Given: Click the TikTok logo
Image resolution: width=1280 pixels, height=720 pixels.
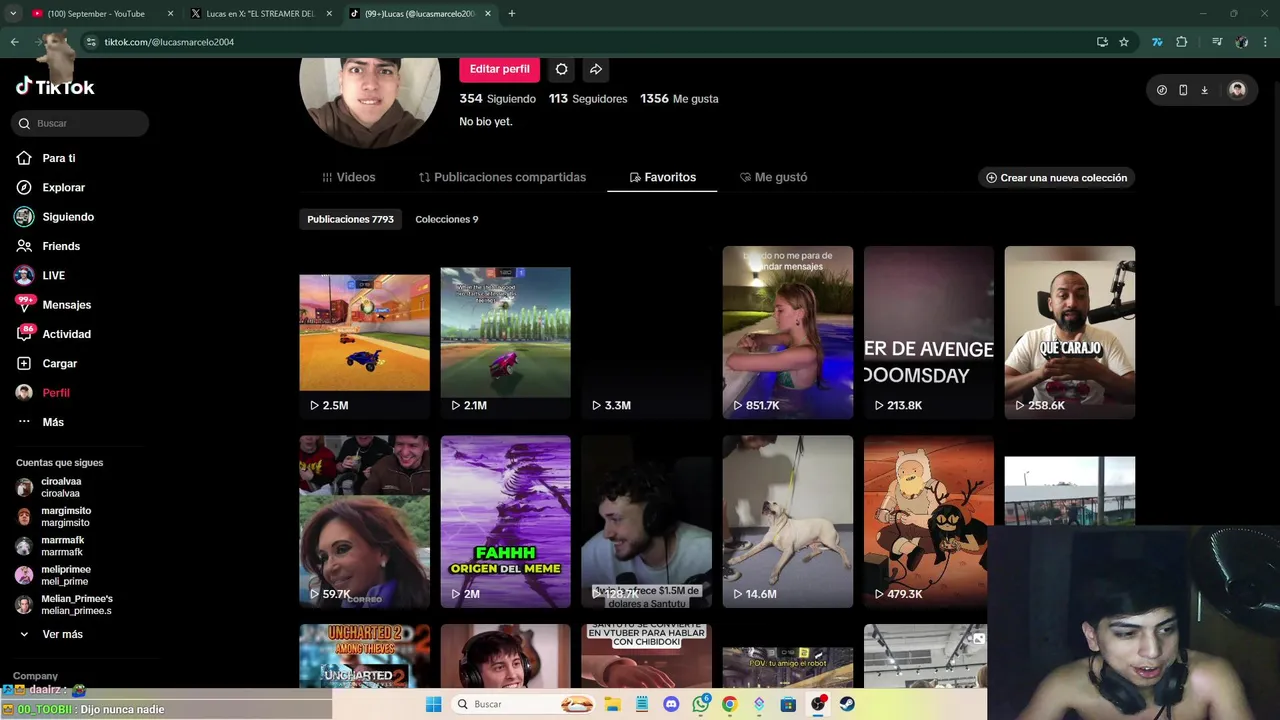Looking at the screenshot, I should 55,87.
